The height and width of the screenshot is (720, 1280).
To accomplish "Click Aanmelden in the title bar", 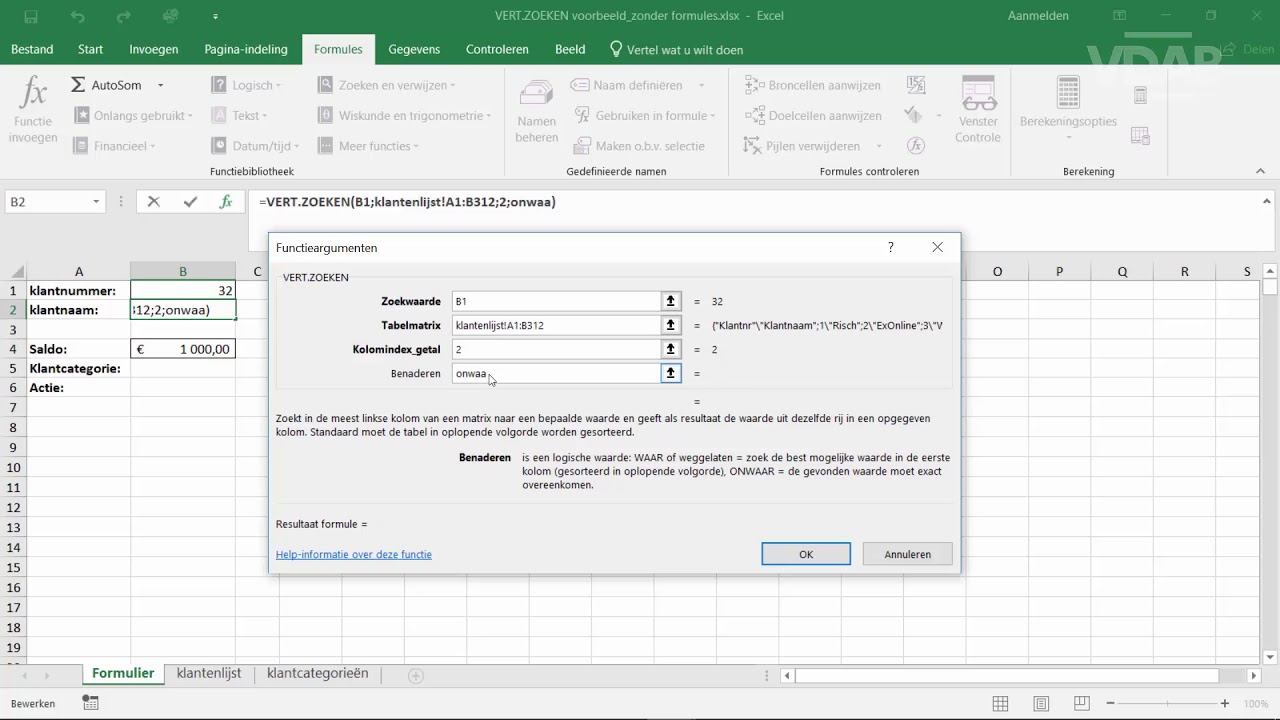I will [1038, 16].
